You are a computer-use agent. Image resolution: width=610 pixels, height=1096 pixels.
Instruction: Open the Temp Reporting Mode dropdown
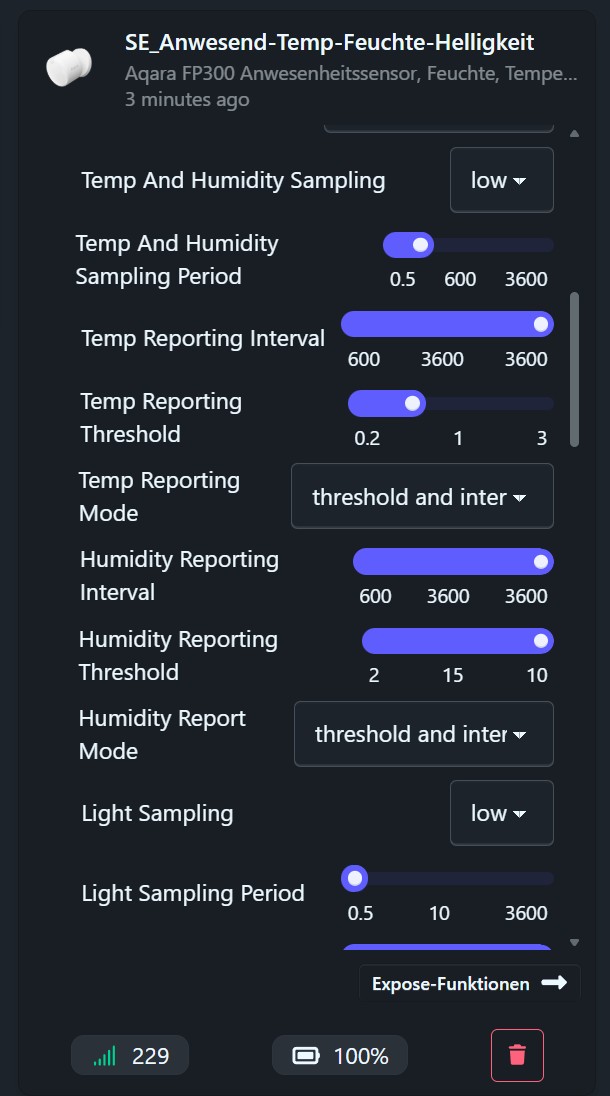click(x=421, y=496)
